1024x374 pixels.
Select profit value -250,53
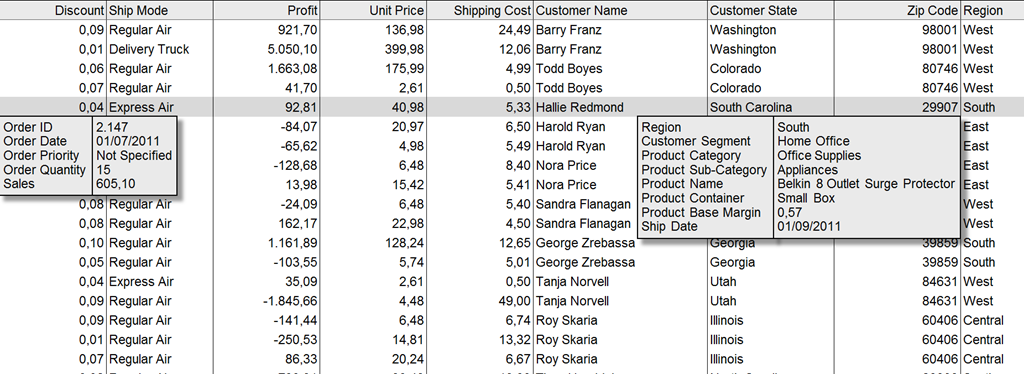click(296, 339)
